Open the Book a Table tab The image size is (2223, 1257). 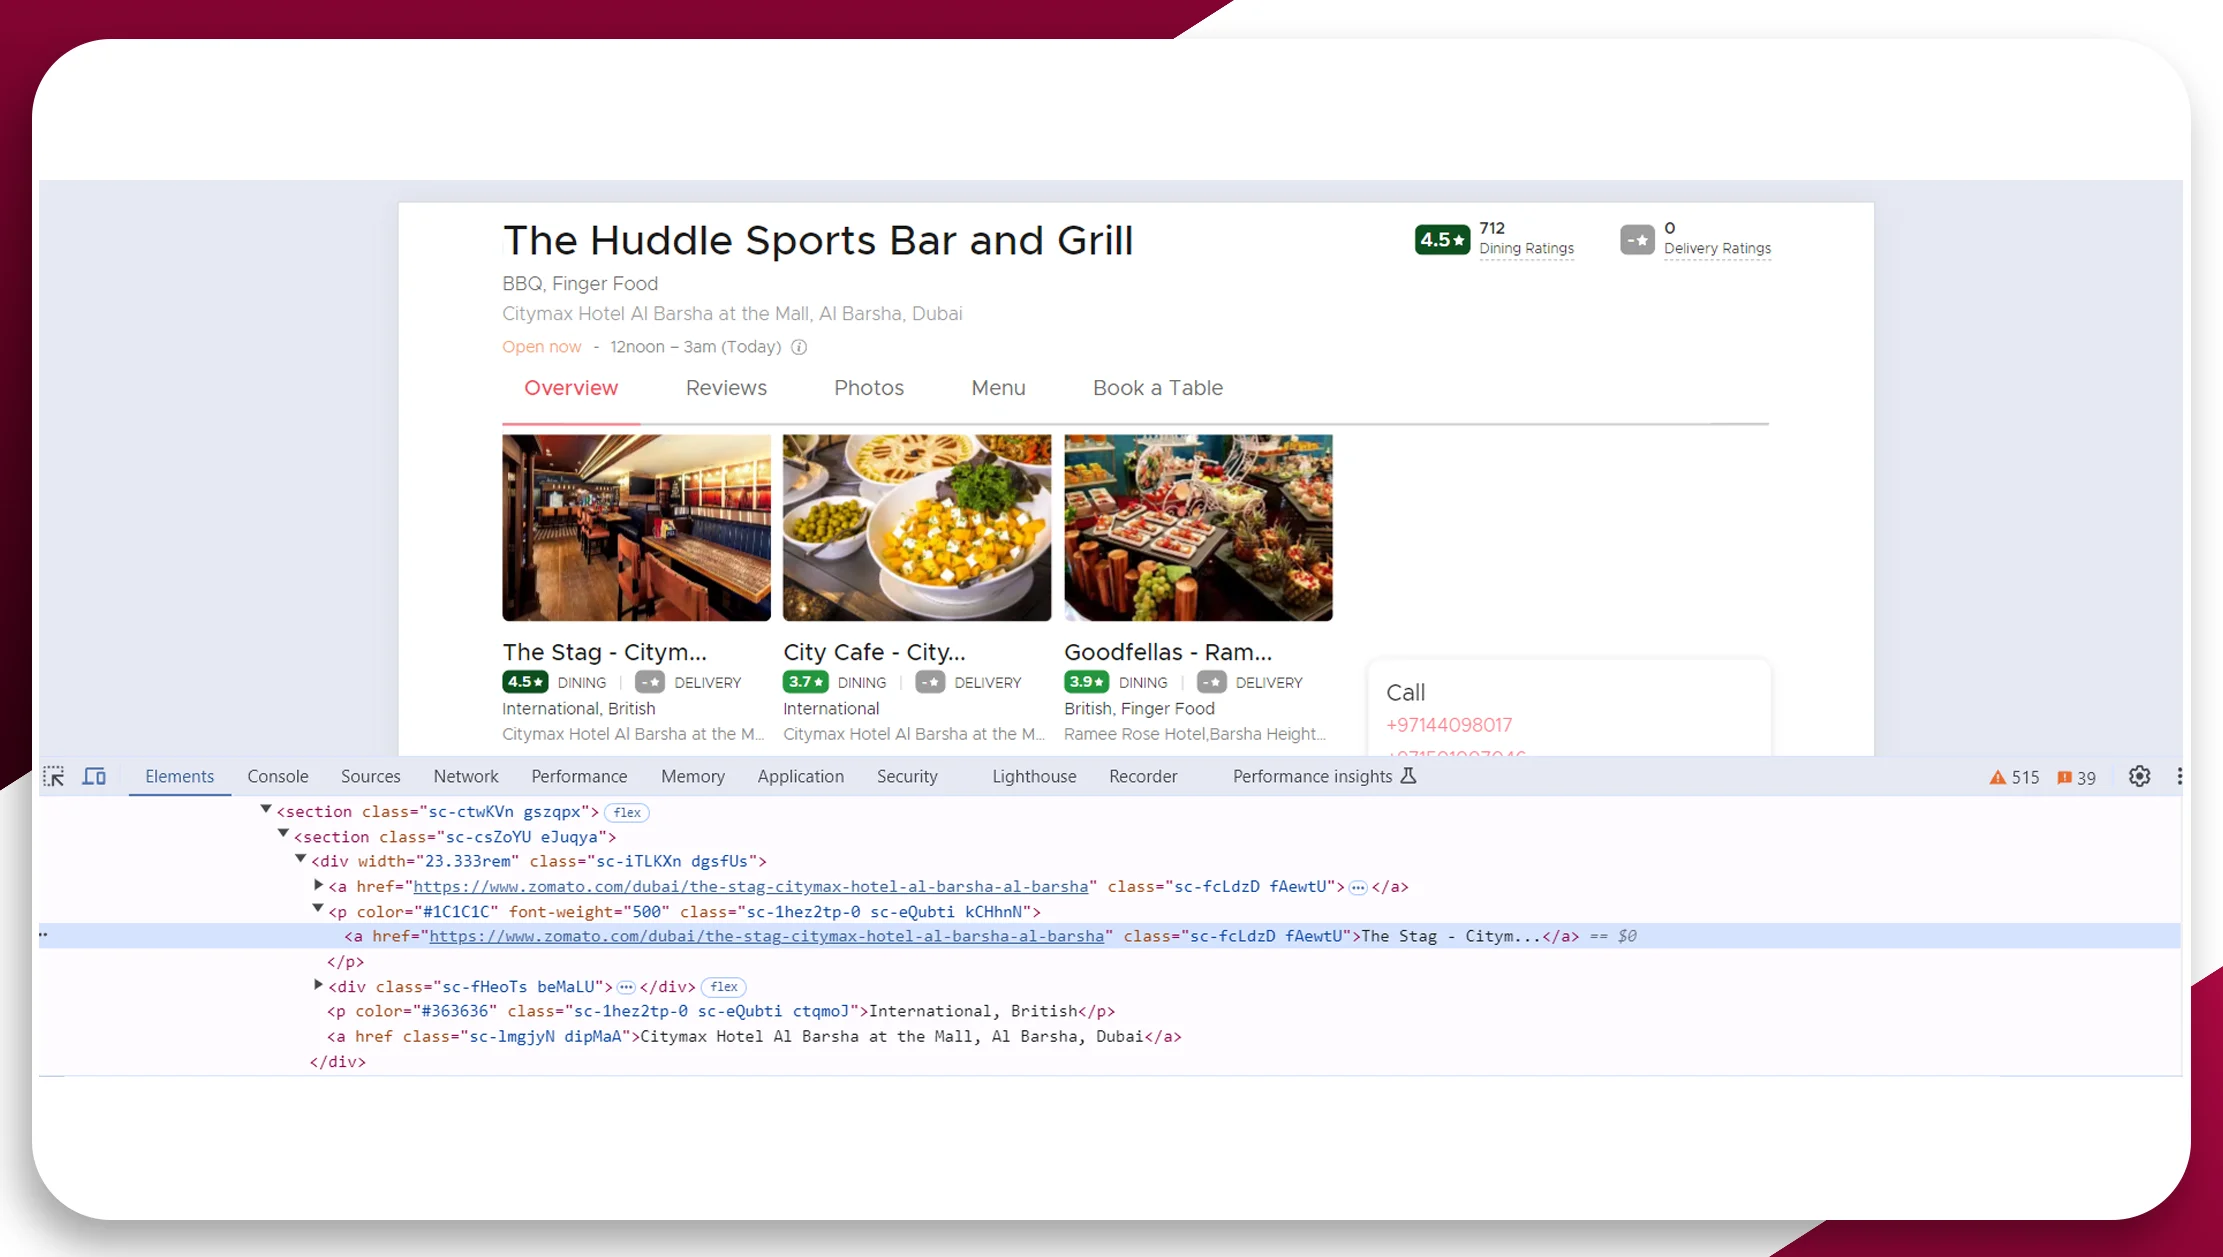pos(1158,388)
